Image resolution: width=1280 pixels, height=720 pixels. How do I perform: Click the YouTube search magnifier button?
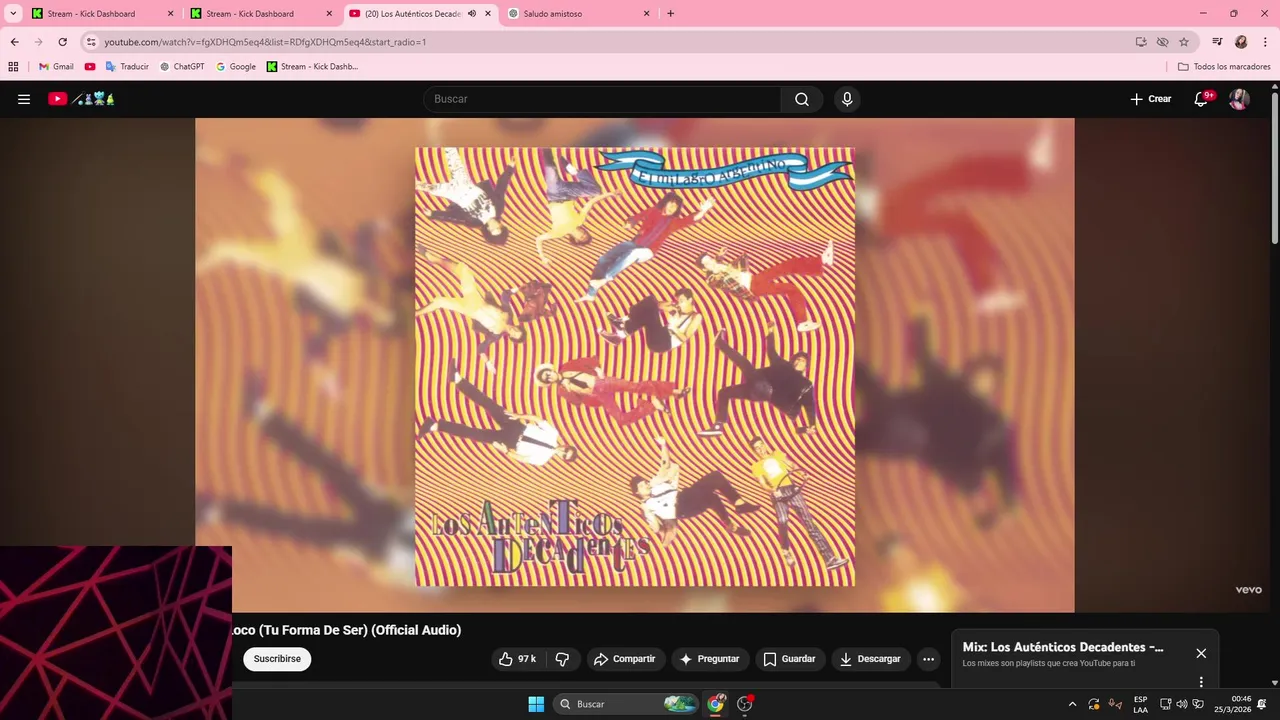point(802,99)
